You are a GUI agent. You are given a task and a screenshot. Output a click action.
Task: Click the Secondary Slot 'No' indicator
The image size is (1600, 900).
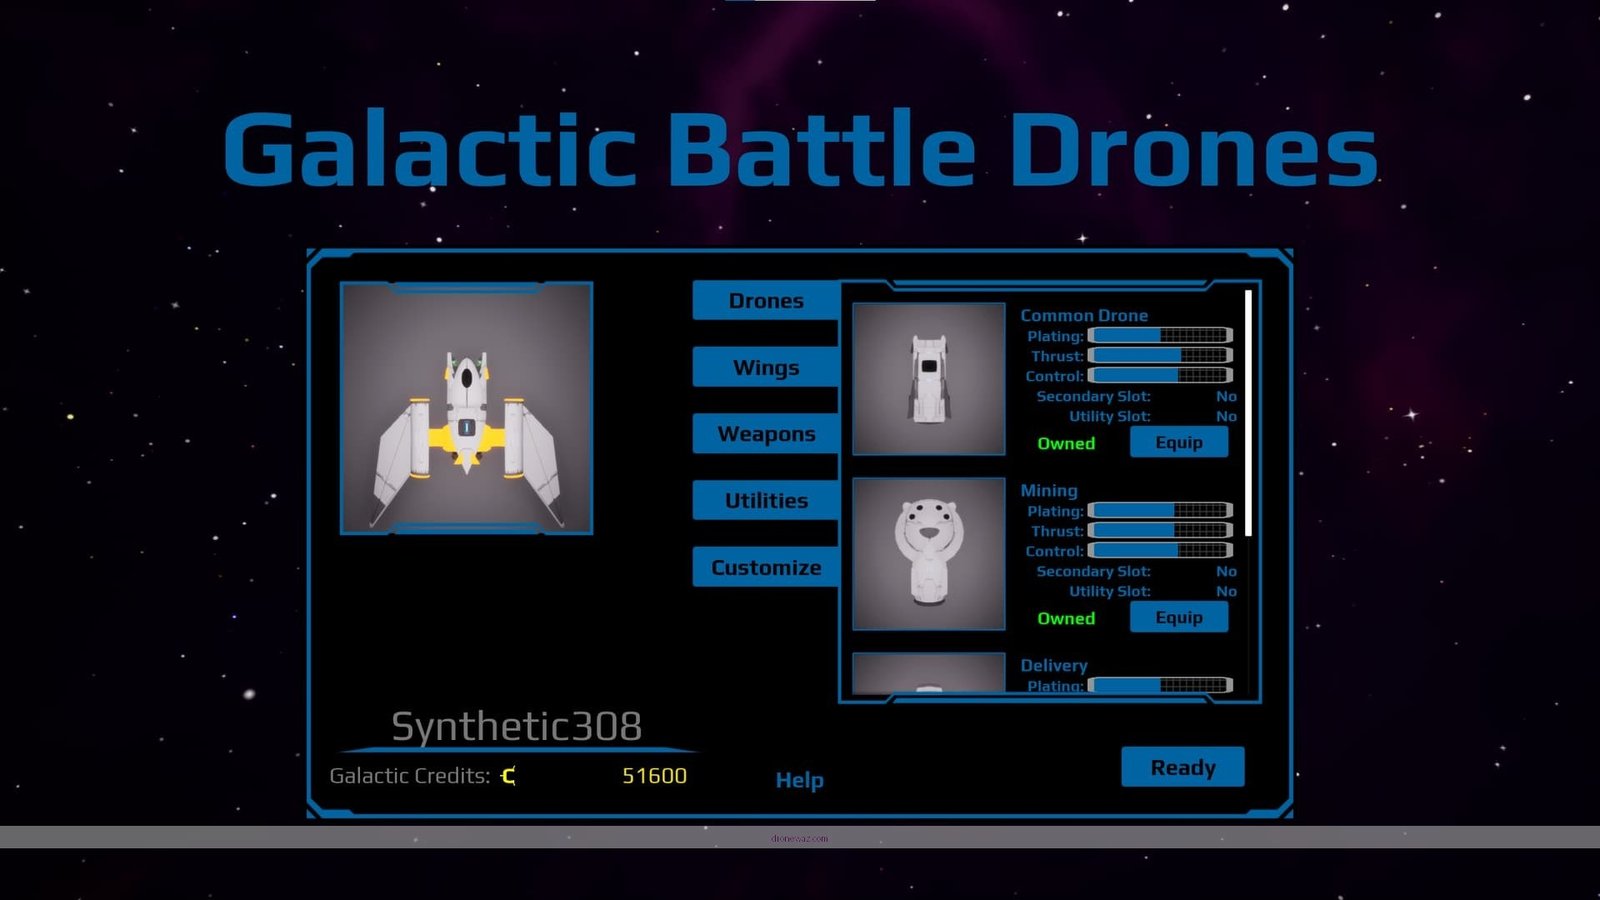pos(1227,396)
